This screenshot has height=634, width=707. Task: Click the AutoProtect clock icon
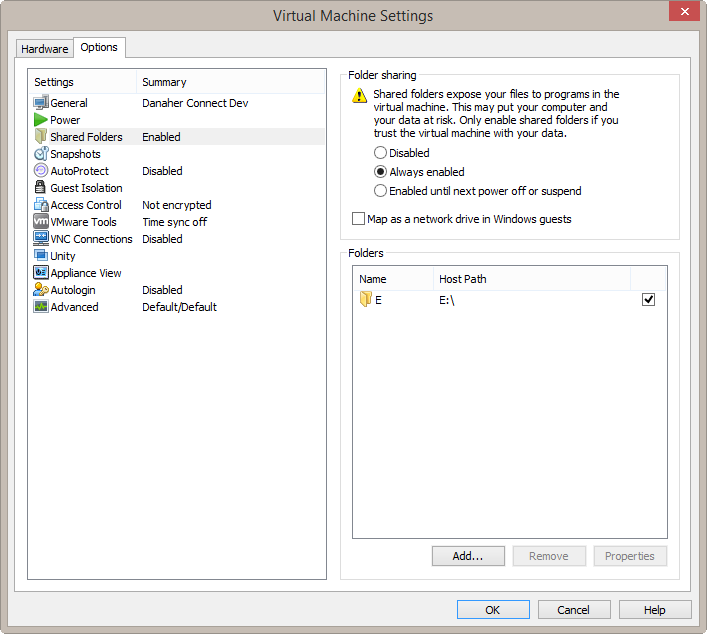coord(41,170)
